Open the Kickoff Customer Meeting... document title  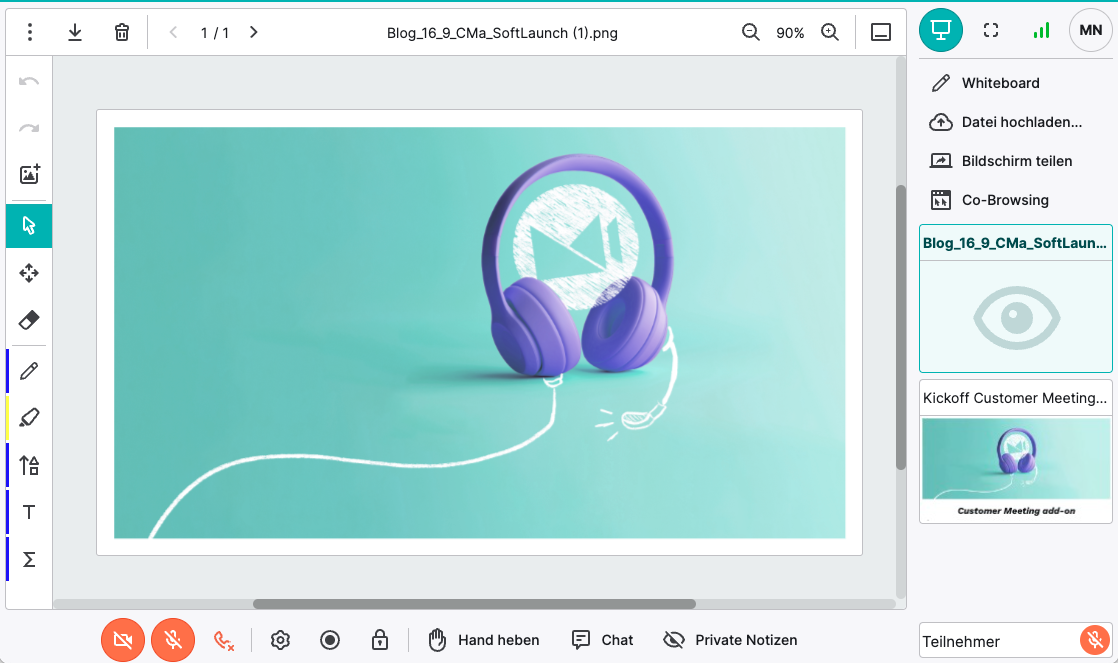point(1015,398)
